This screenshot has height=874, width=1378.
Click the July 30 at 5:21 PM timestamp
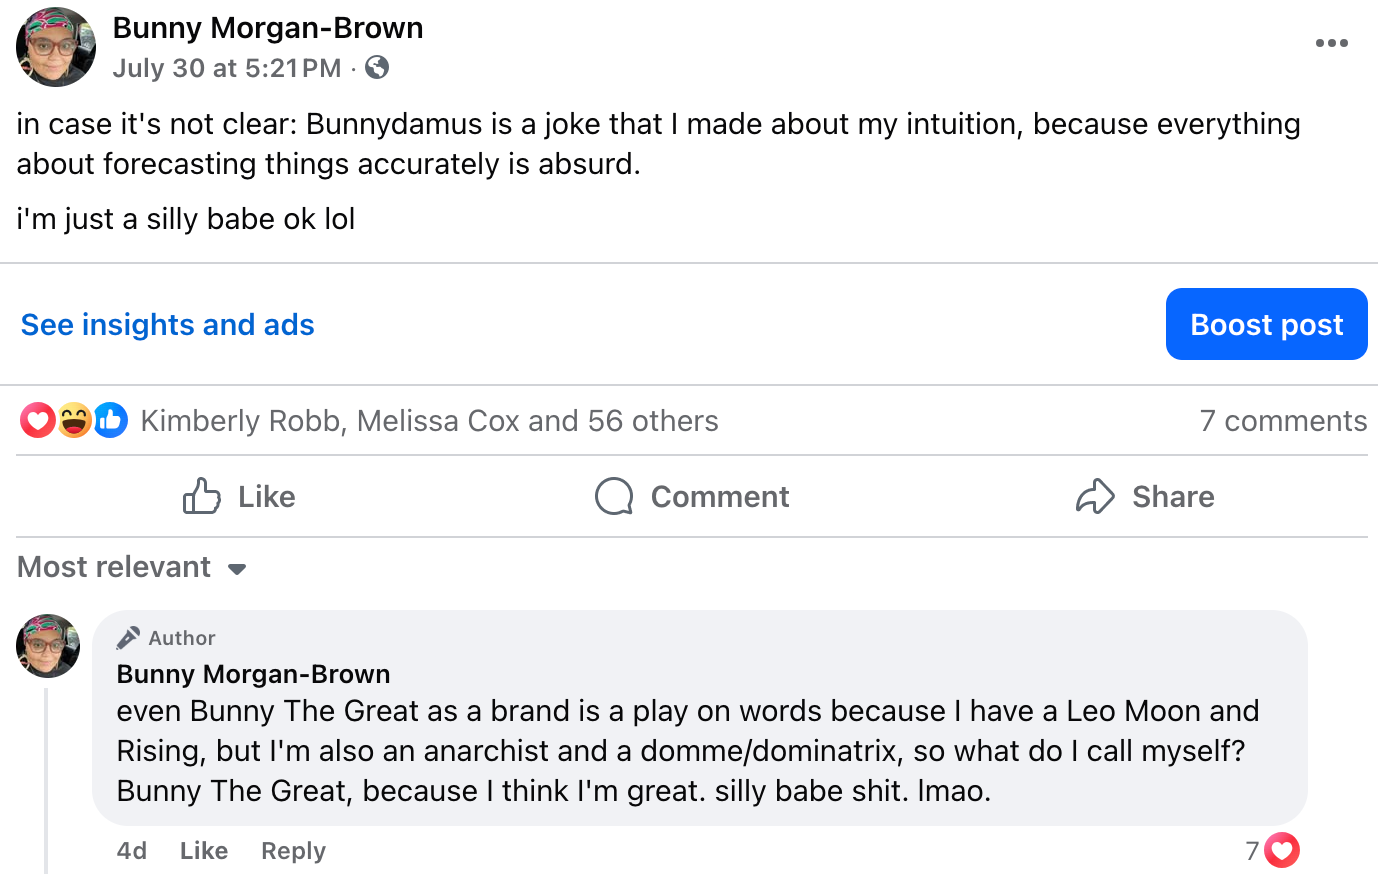pyautogui.click(x=227, y=68)
